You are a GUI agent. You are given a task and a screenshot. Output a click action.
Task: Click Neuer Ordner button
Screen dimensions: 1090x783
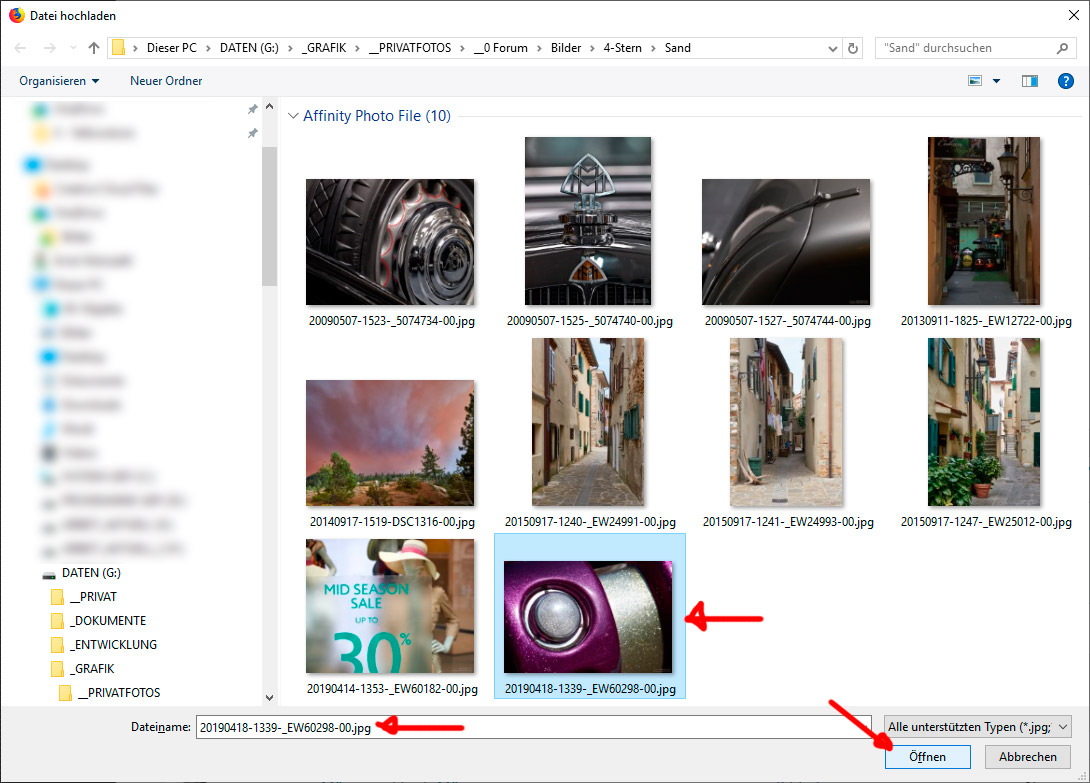(166, 81)
